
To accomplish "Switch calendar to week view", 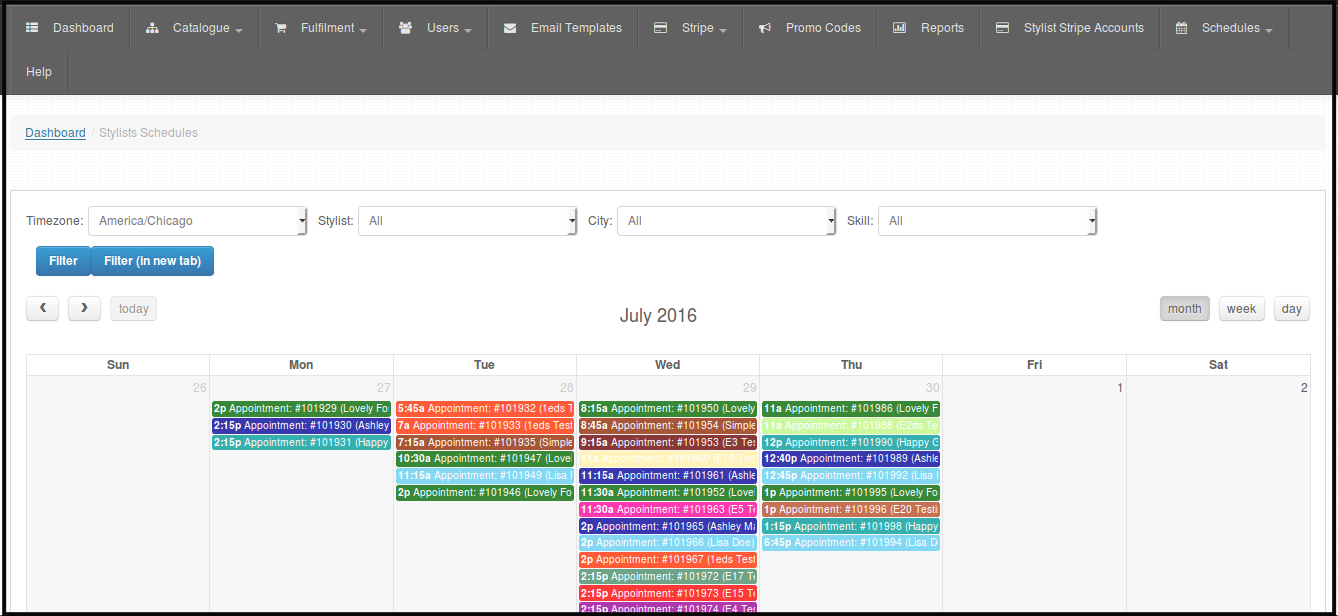I will click(x=1241, y=309).
